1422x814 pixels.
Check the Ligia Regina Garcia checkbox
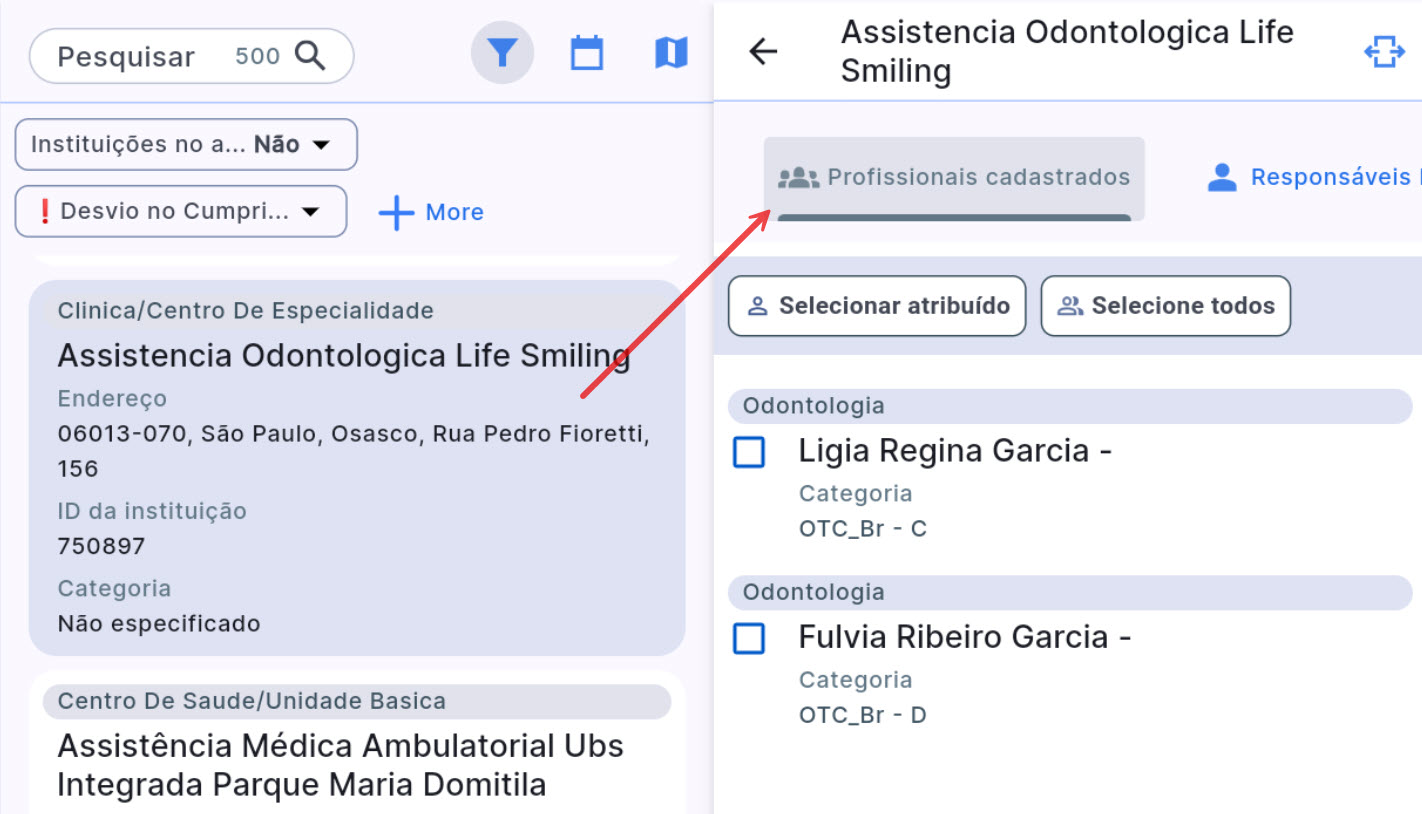(749, 452)
